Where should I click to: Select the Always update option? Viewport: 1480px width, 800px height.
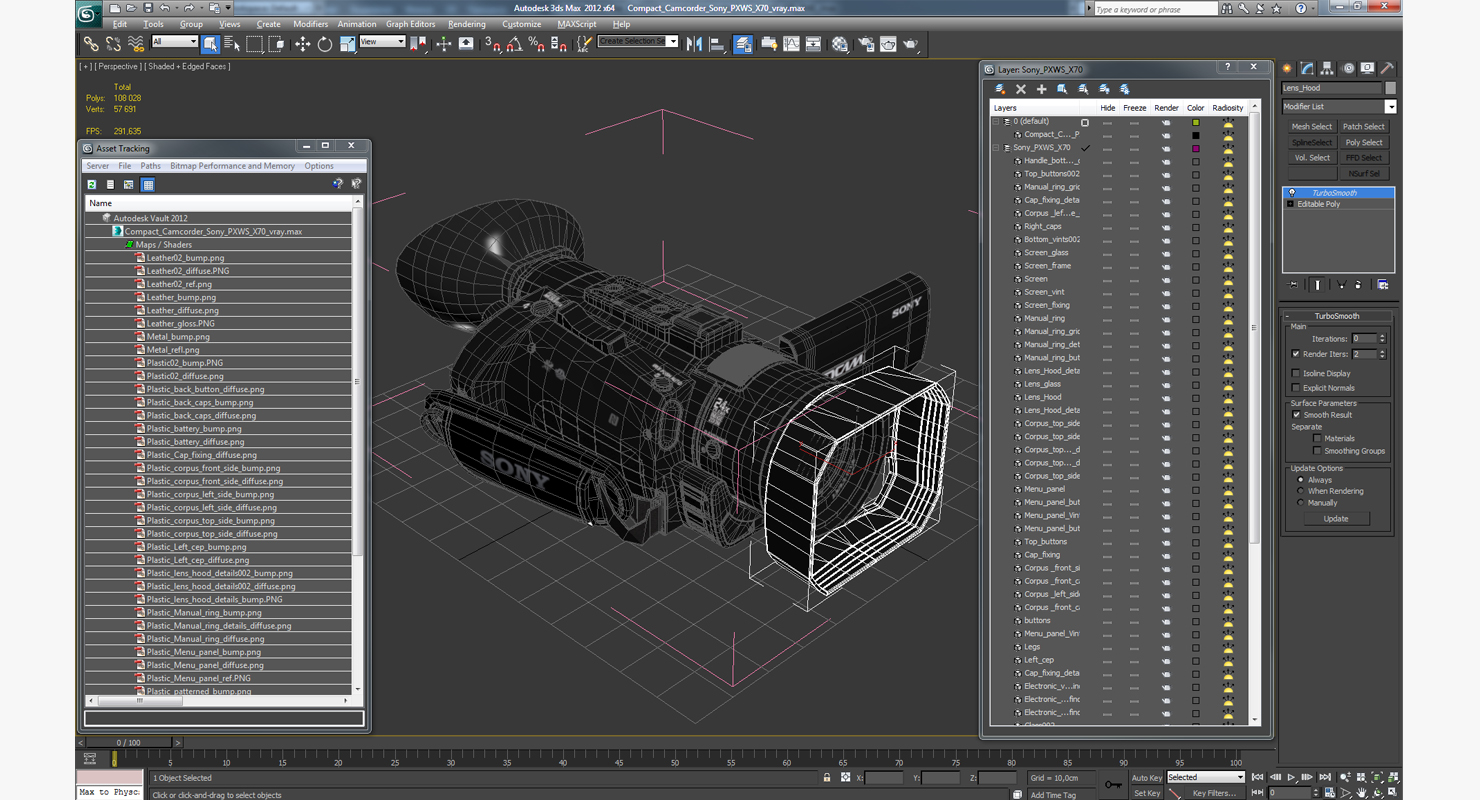click(x=1300, y=480)
